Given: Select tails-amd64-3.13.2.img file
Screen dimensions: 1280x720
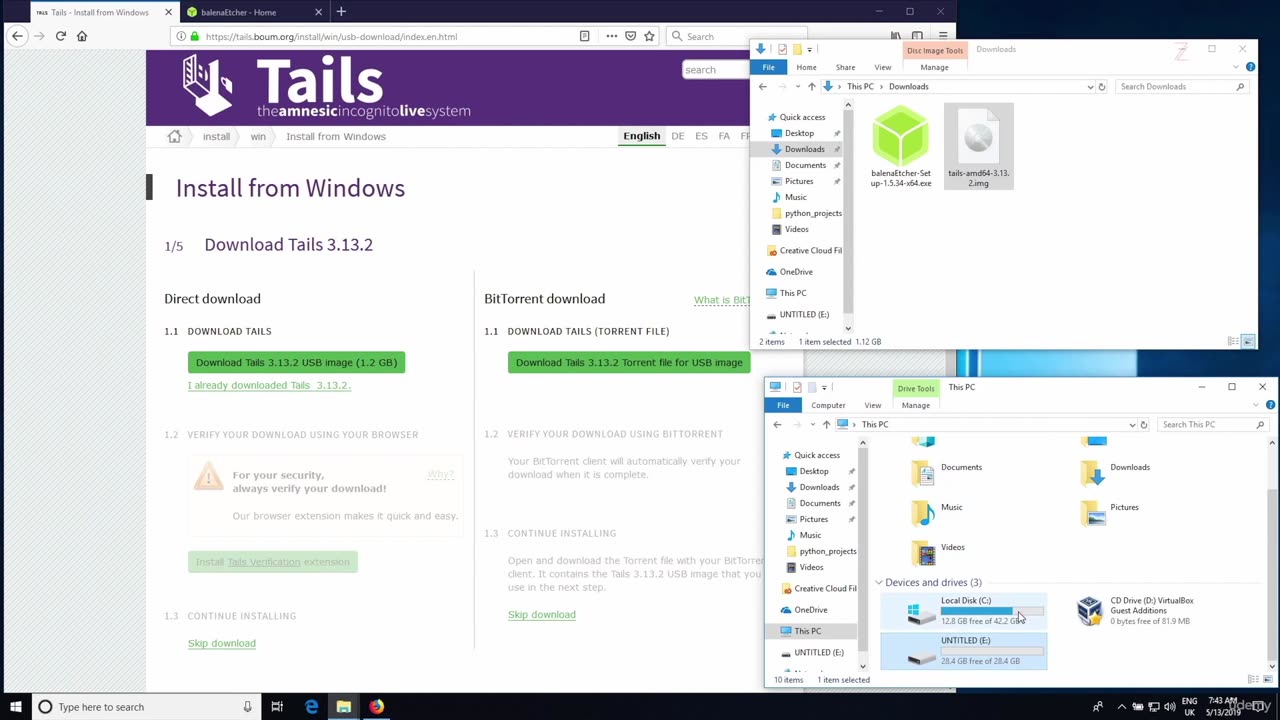Looking at the screenshot, I should pyautogui.click(x=978, y=147).
